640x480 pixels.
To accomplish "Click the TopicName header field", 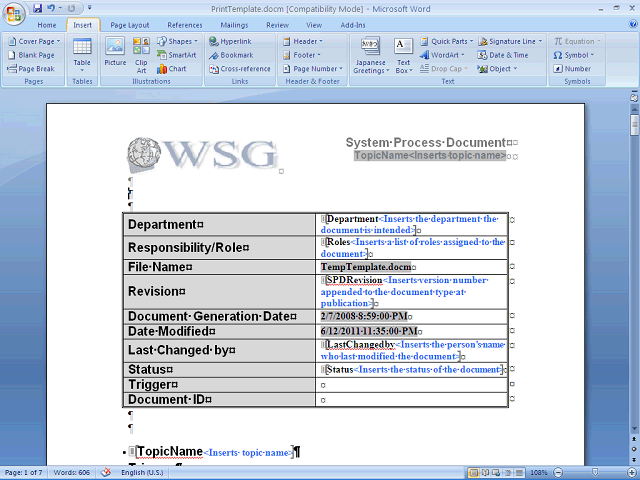I will click(x=430, y=156).
